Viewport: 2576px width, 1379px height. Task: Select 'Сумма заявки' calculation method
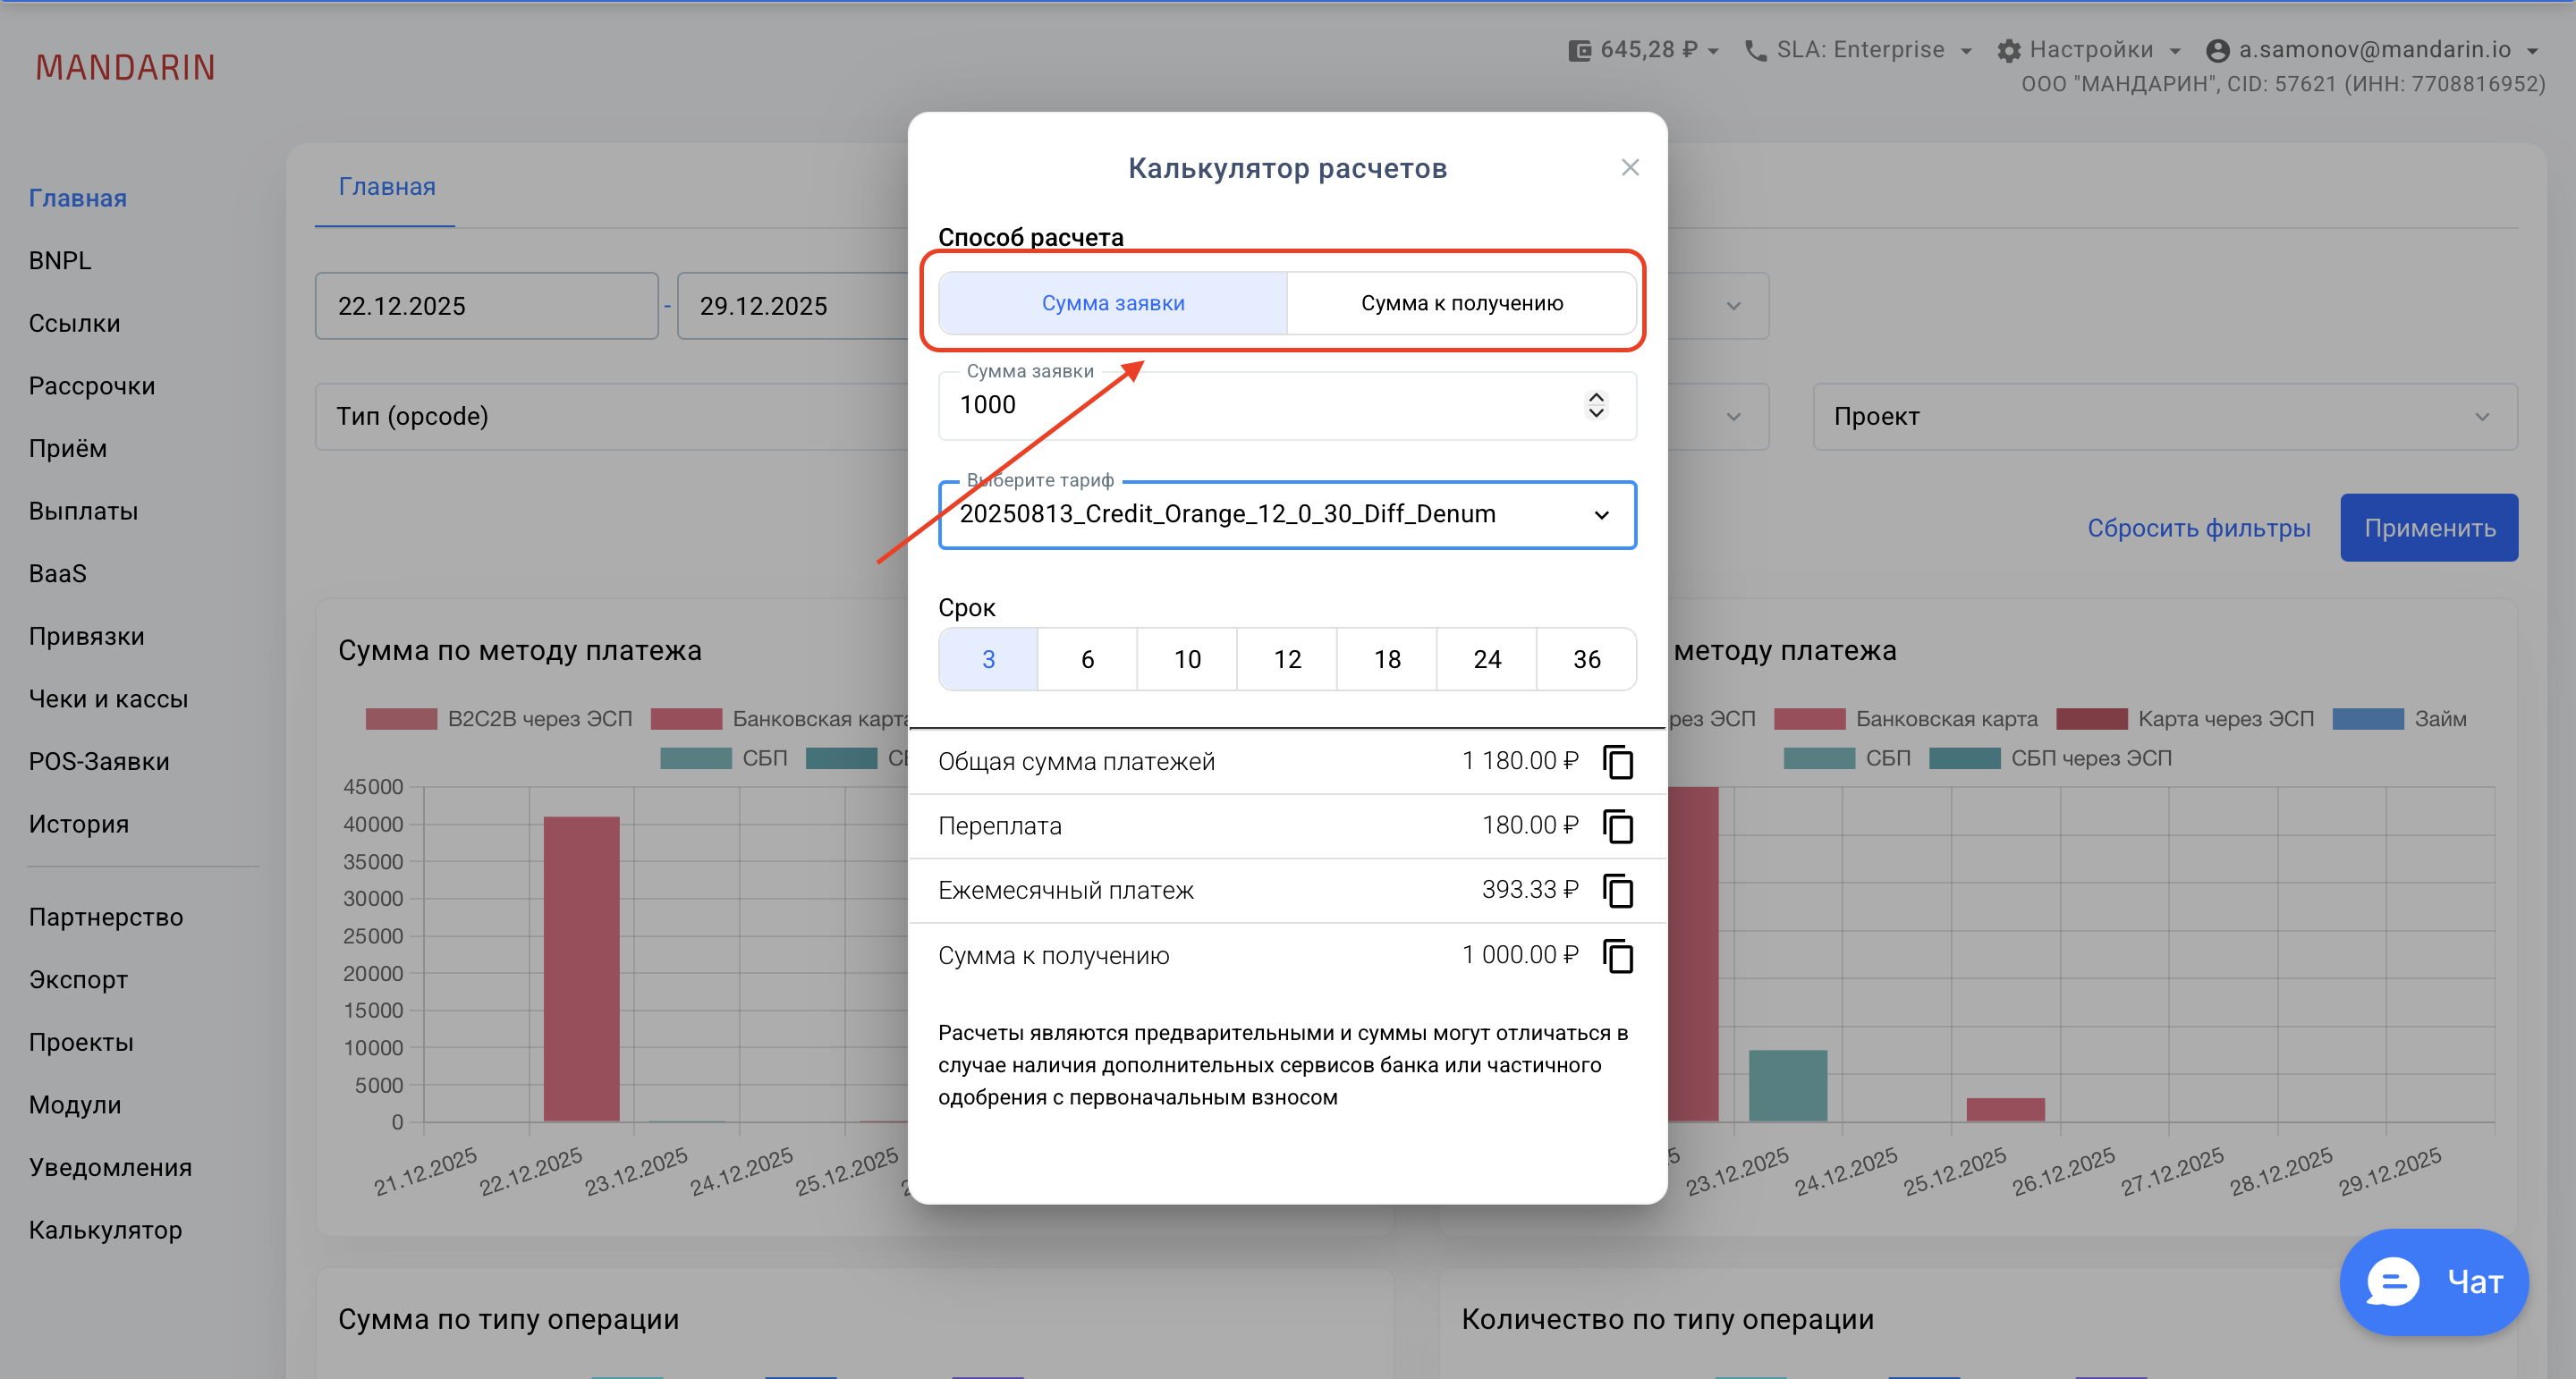tap(1113, 302)
